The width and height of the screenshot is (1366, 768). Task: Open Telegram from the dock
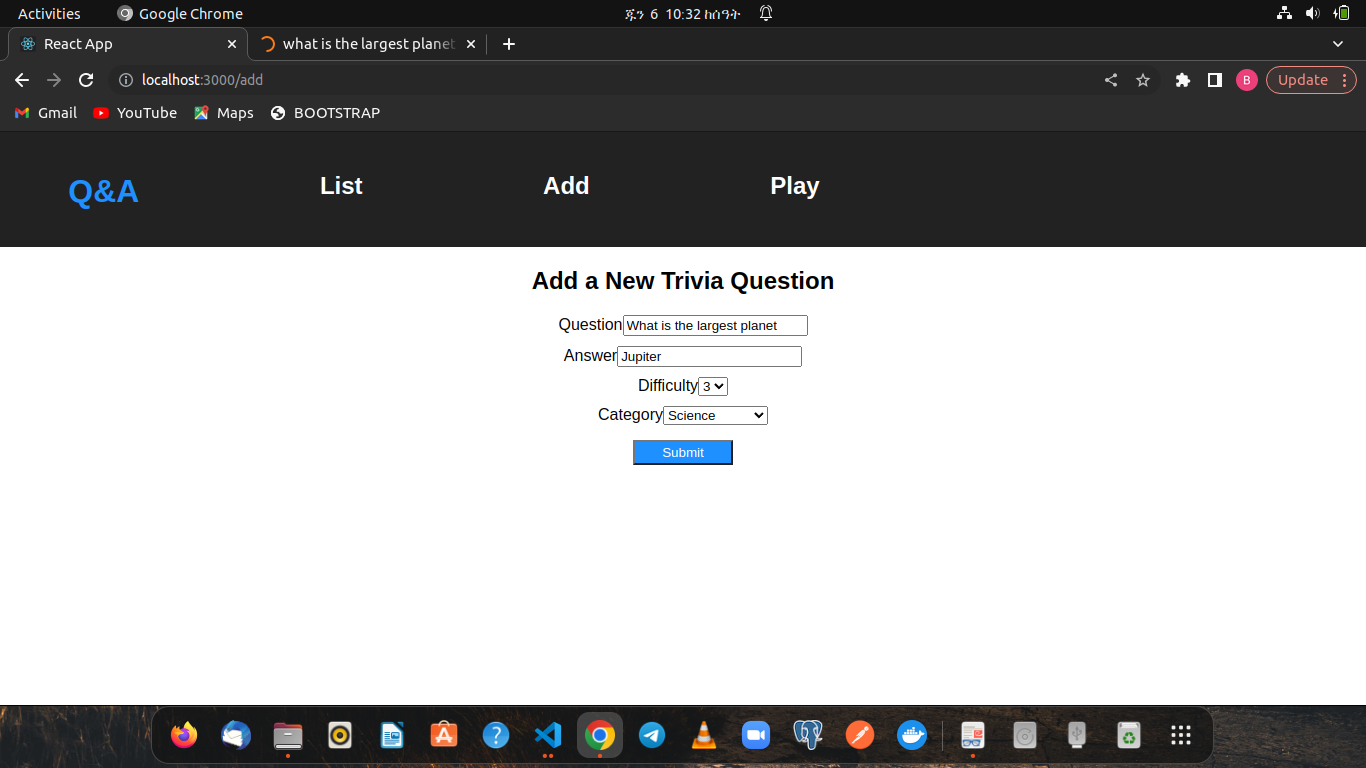652,735
